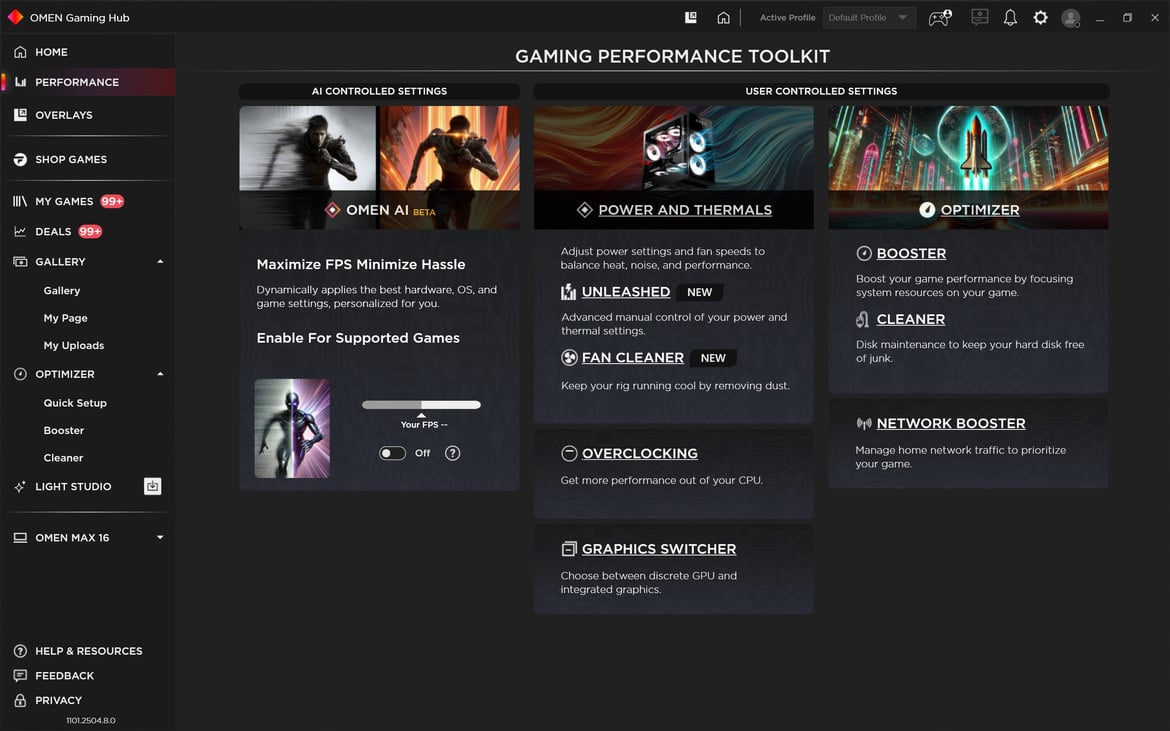Click the NEW badge beside Fan Cleaner
The height and width of the screenshot is (731, 1170).
tap(713, 358)
